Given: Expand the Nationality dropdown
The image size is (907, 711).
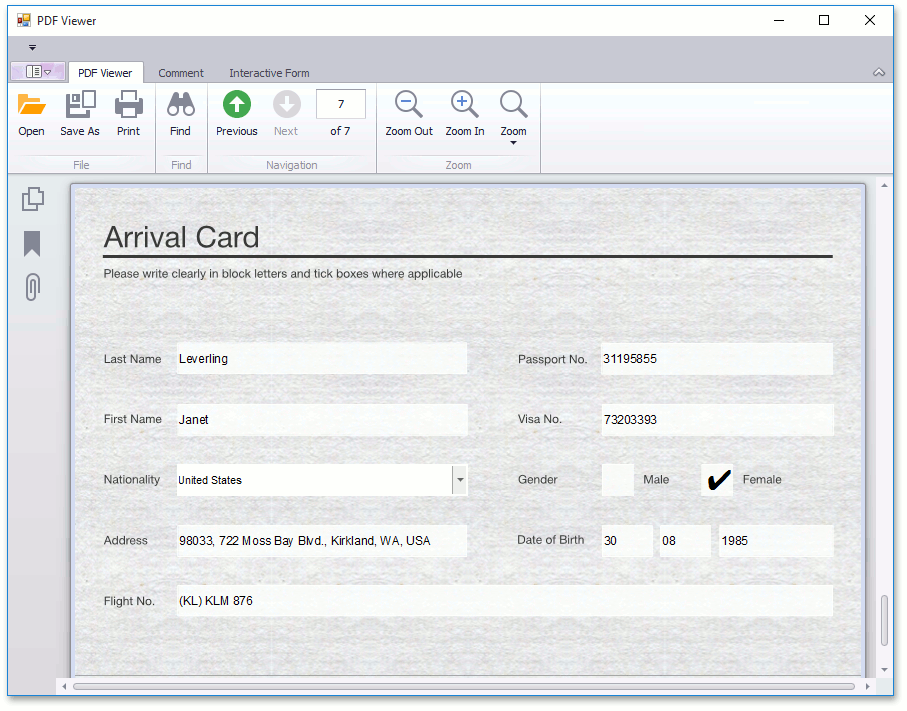Looking at the screenshot, I should (x=460, y=480).
